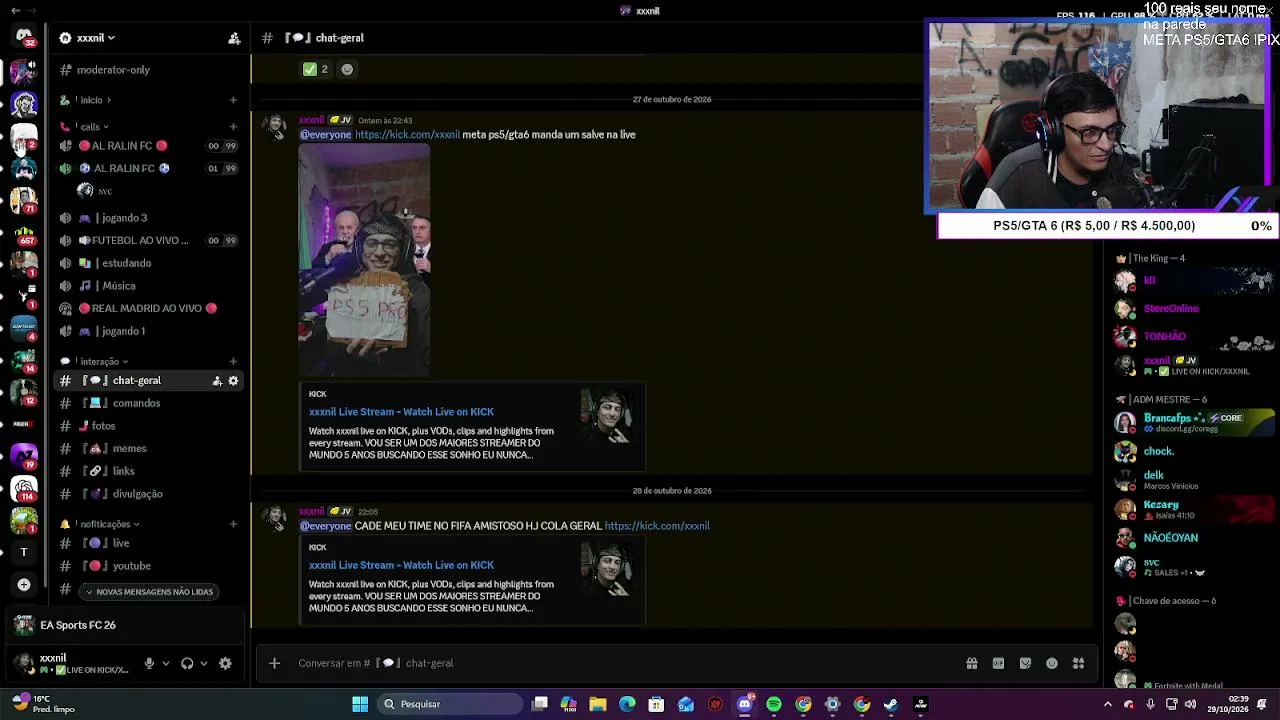Open the apps icon in message bar

tap(1079, 663)
